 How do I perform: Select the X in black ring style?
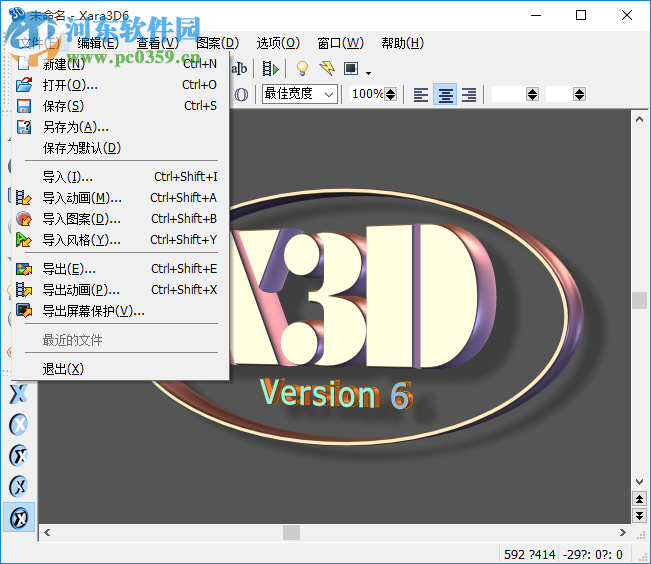click(19, 455)
